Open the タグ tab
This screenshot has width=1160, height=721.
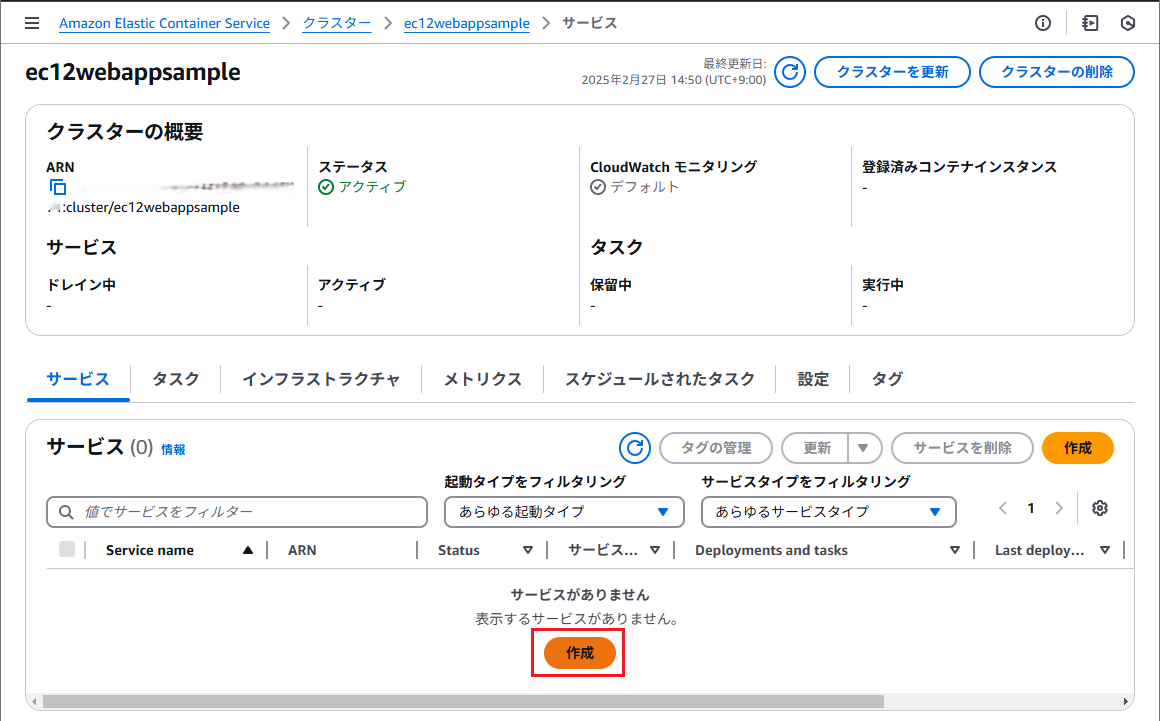(x=886, y=379)
